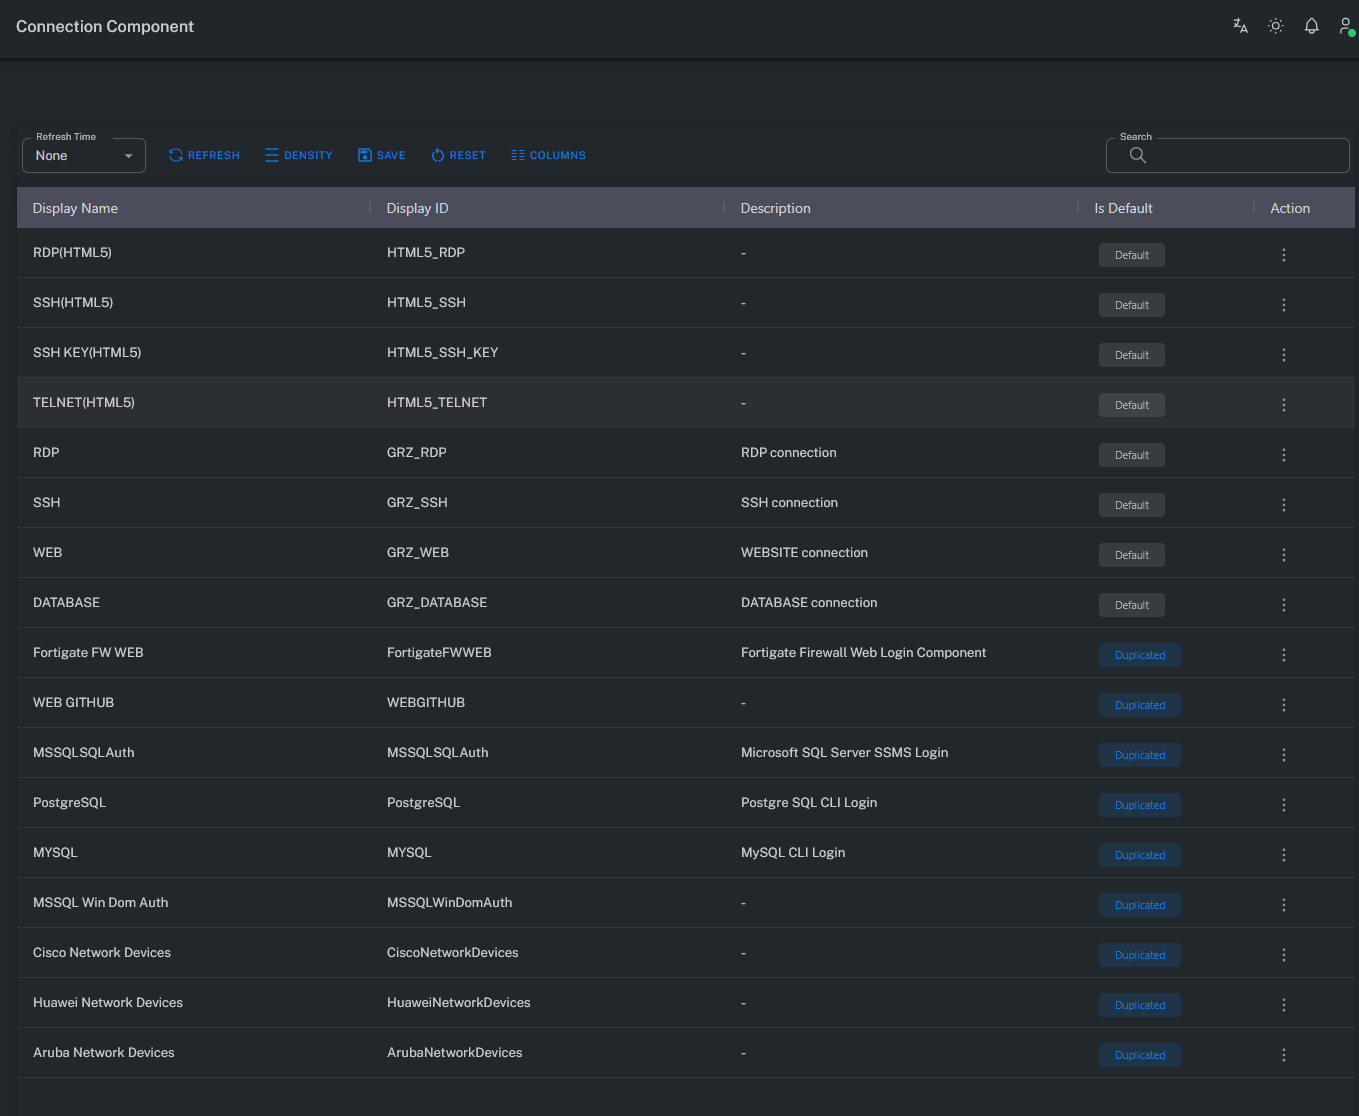
Task: Open the Columns selector
Action: 548,156
